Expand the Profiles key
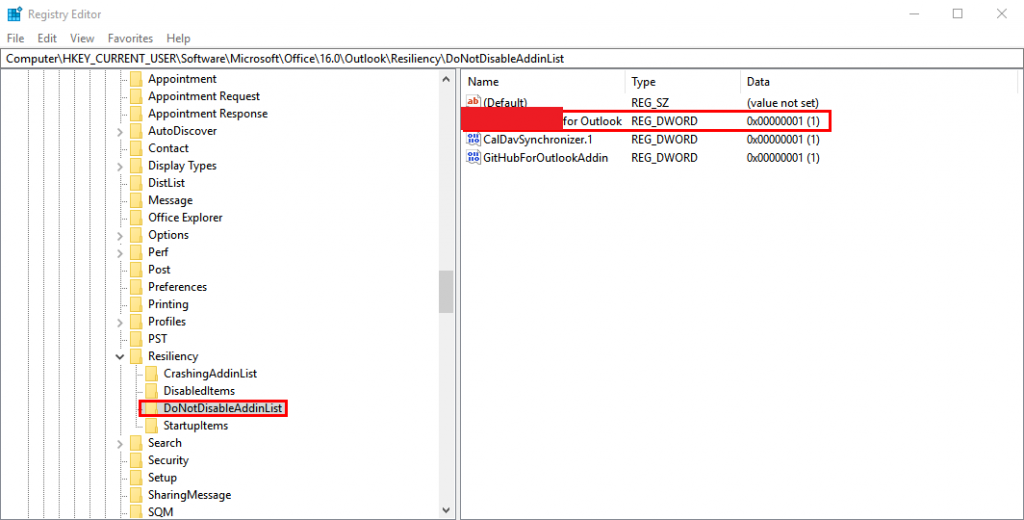This screenshot has height=520, width=1024. point(120,322)
